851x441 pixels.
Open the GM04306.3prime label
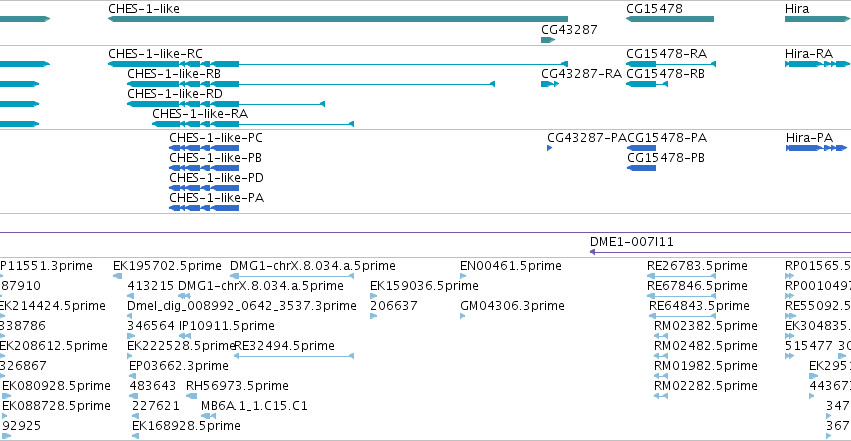tap(512, 306)
